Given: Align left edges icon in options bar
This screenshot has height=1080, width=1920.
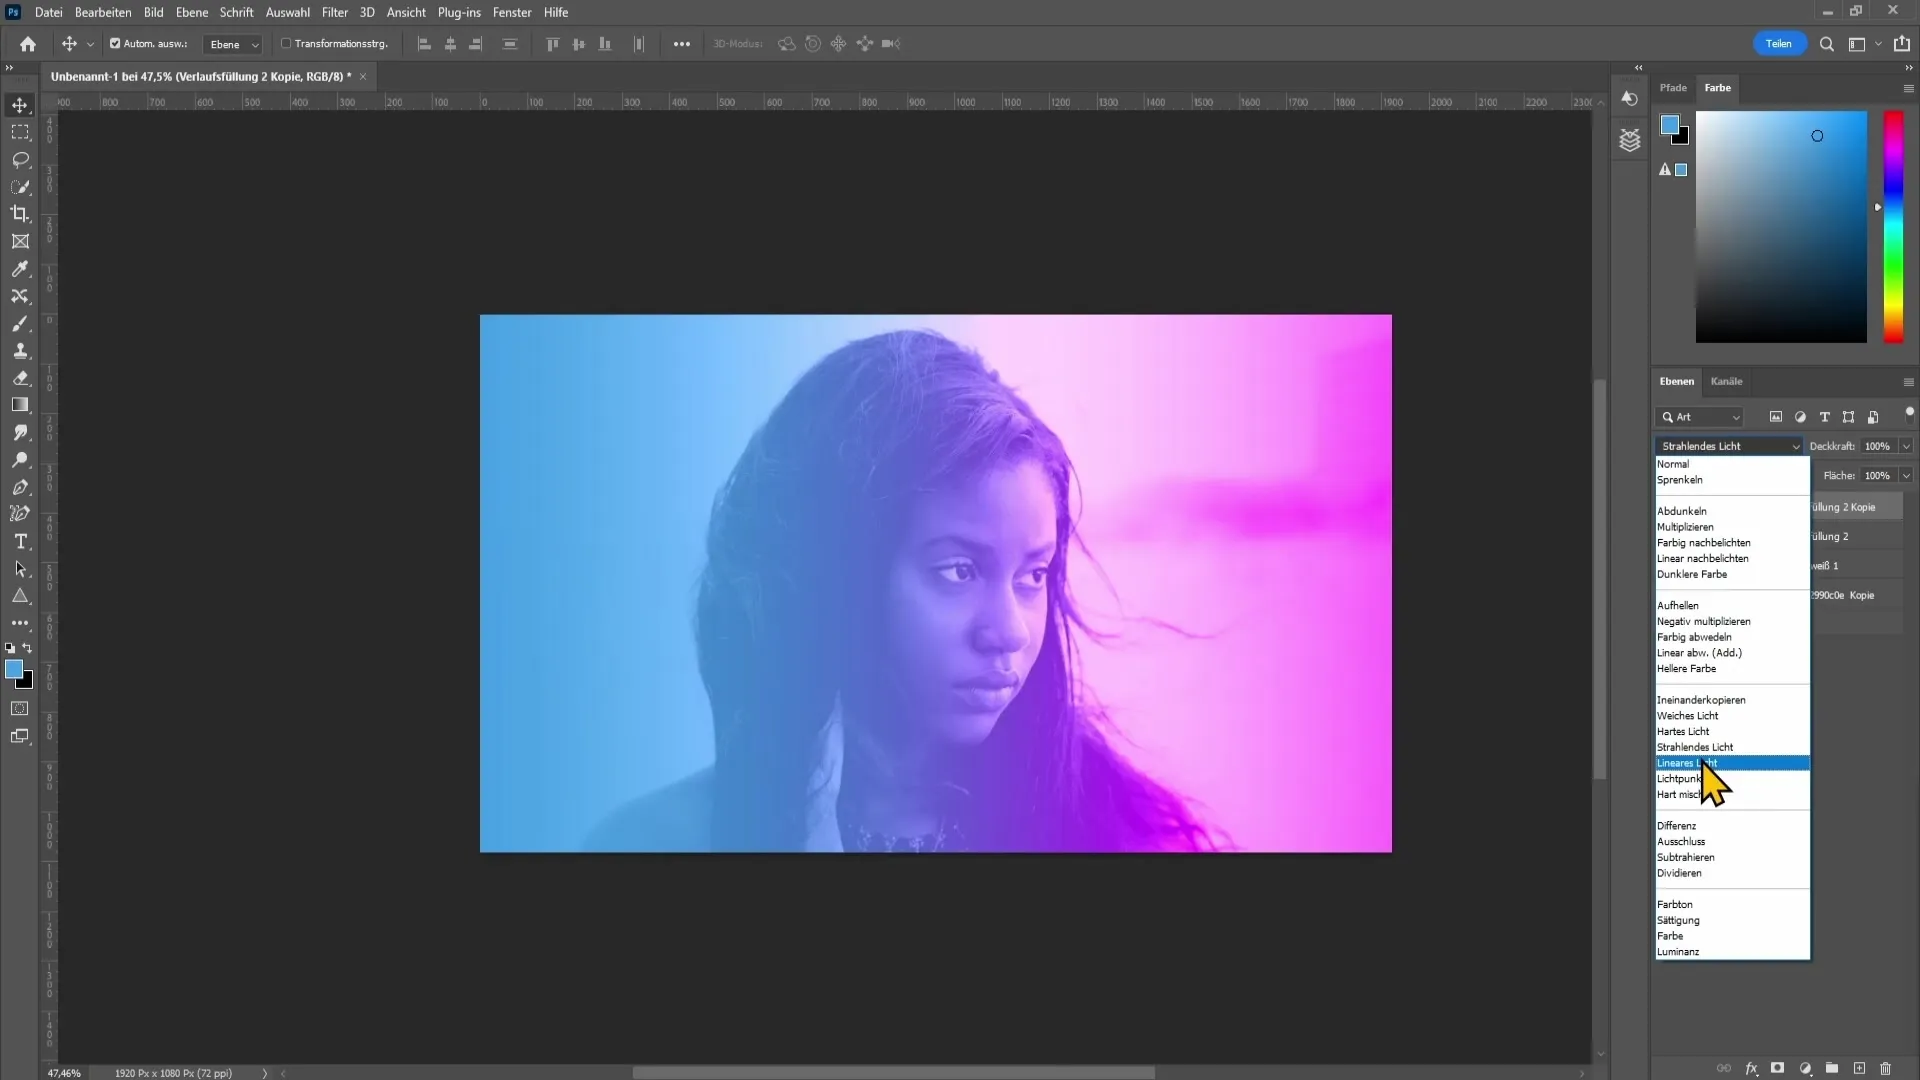Looking at the screenshot, I should [x=424, y=44].
